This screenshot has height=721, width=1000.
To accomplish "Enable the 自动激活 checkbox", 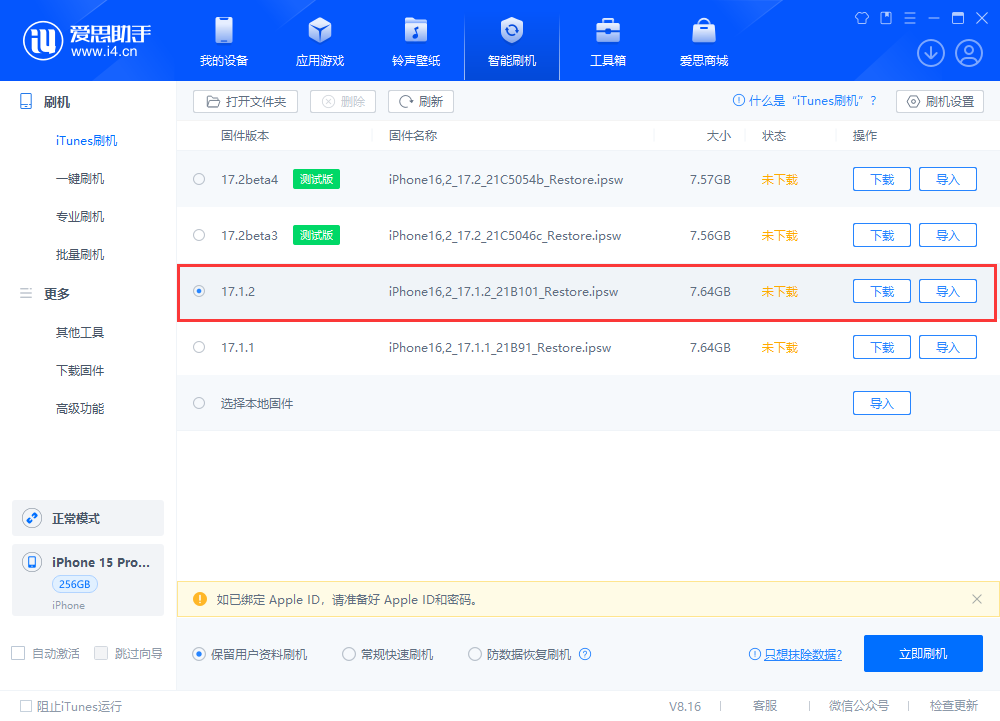I will [17, 653].
